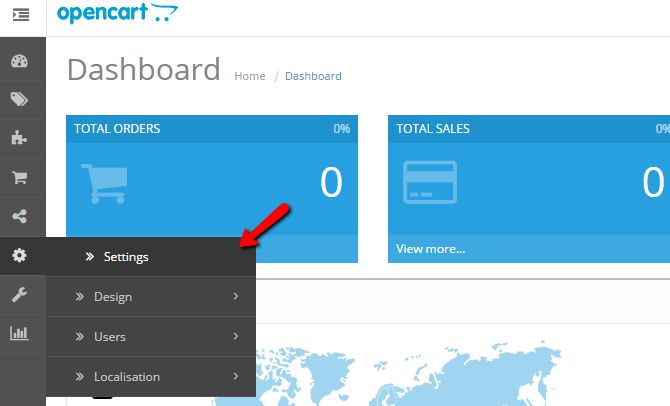This screenshot has height=406, width=670.
Task: Click the Total Orders tile header
Action: pyautogui.click(x=212, y=129)
